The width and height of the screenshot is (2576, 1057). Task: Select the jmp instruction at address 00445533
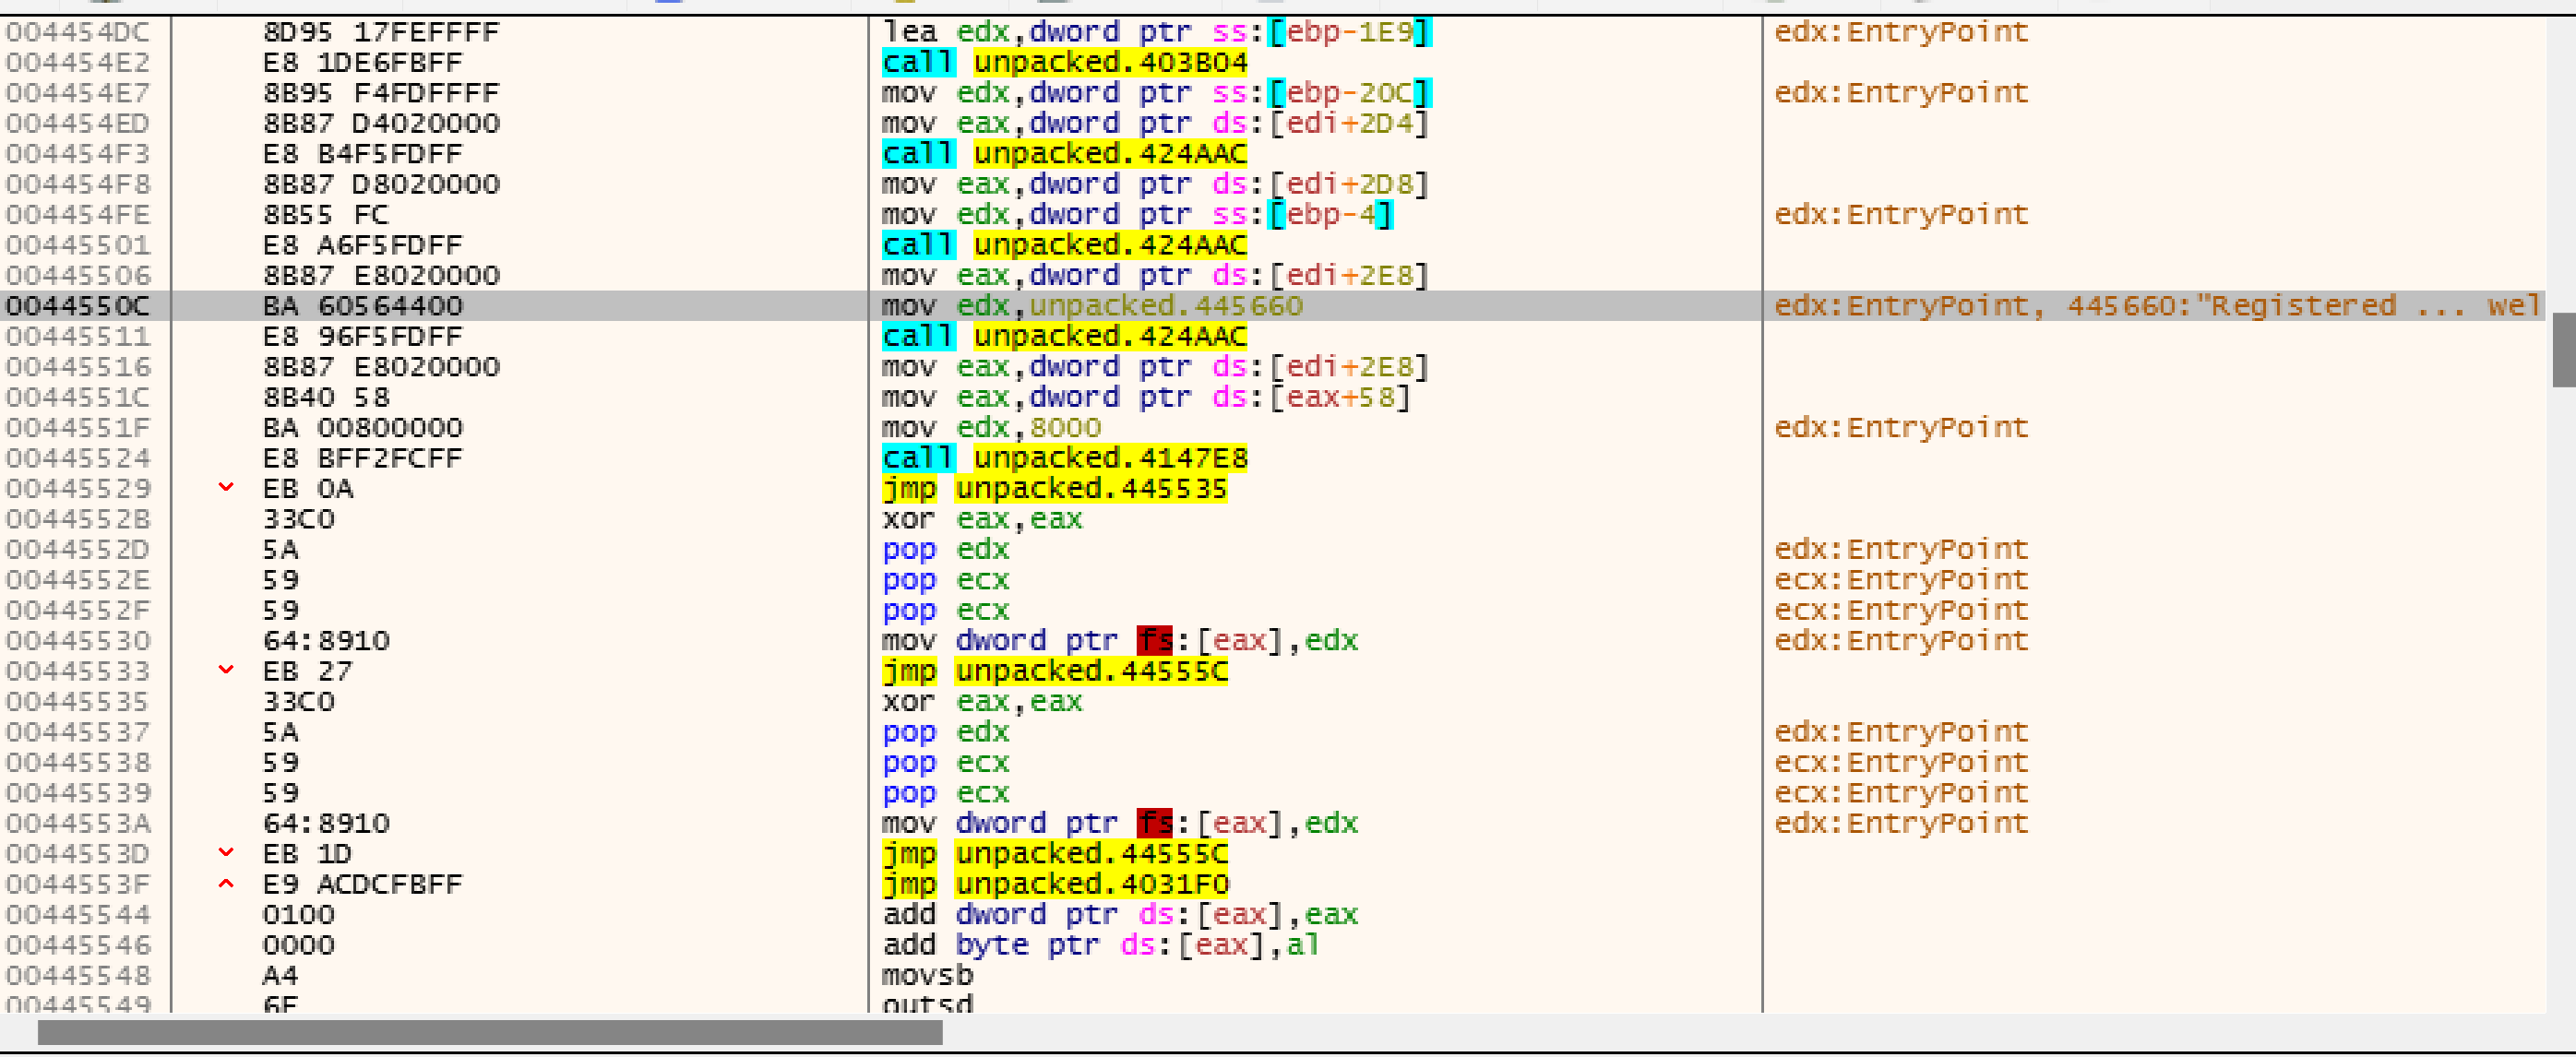coord(1054,671)
